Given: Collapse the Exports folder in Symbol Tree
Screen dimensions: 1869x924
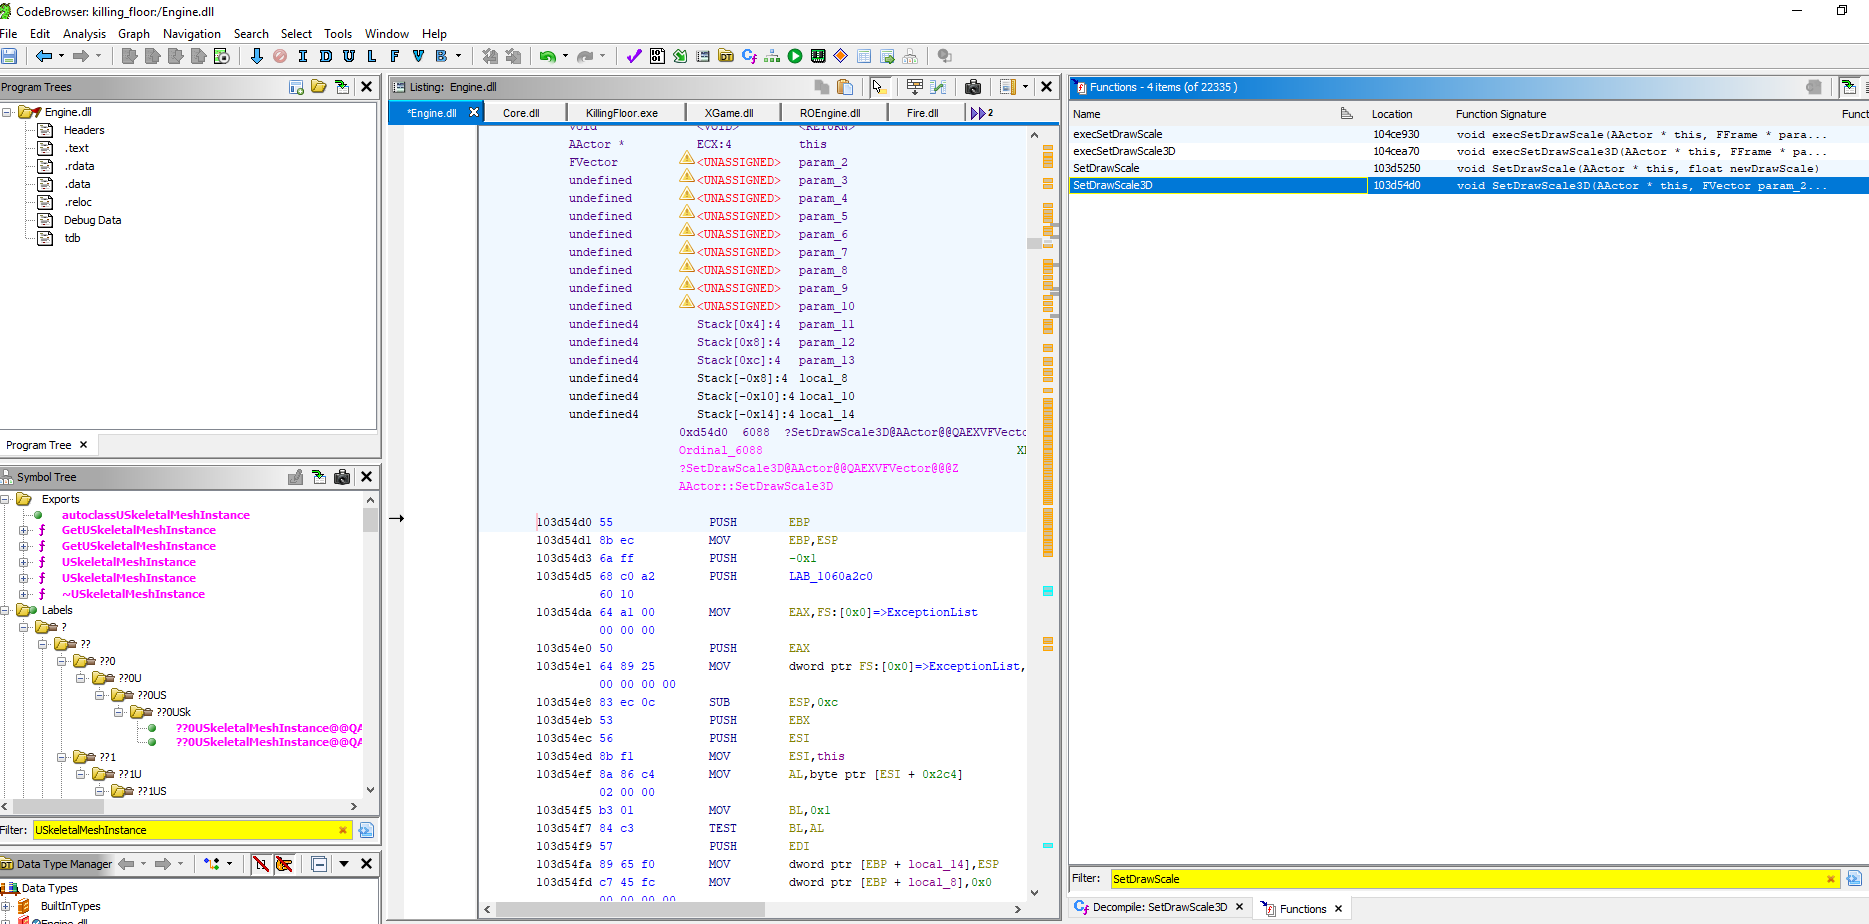Looking at the screenshot, I should (x=6, y=499).
